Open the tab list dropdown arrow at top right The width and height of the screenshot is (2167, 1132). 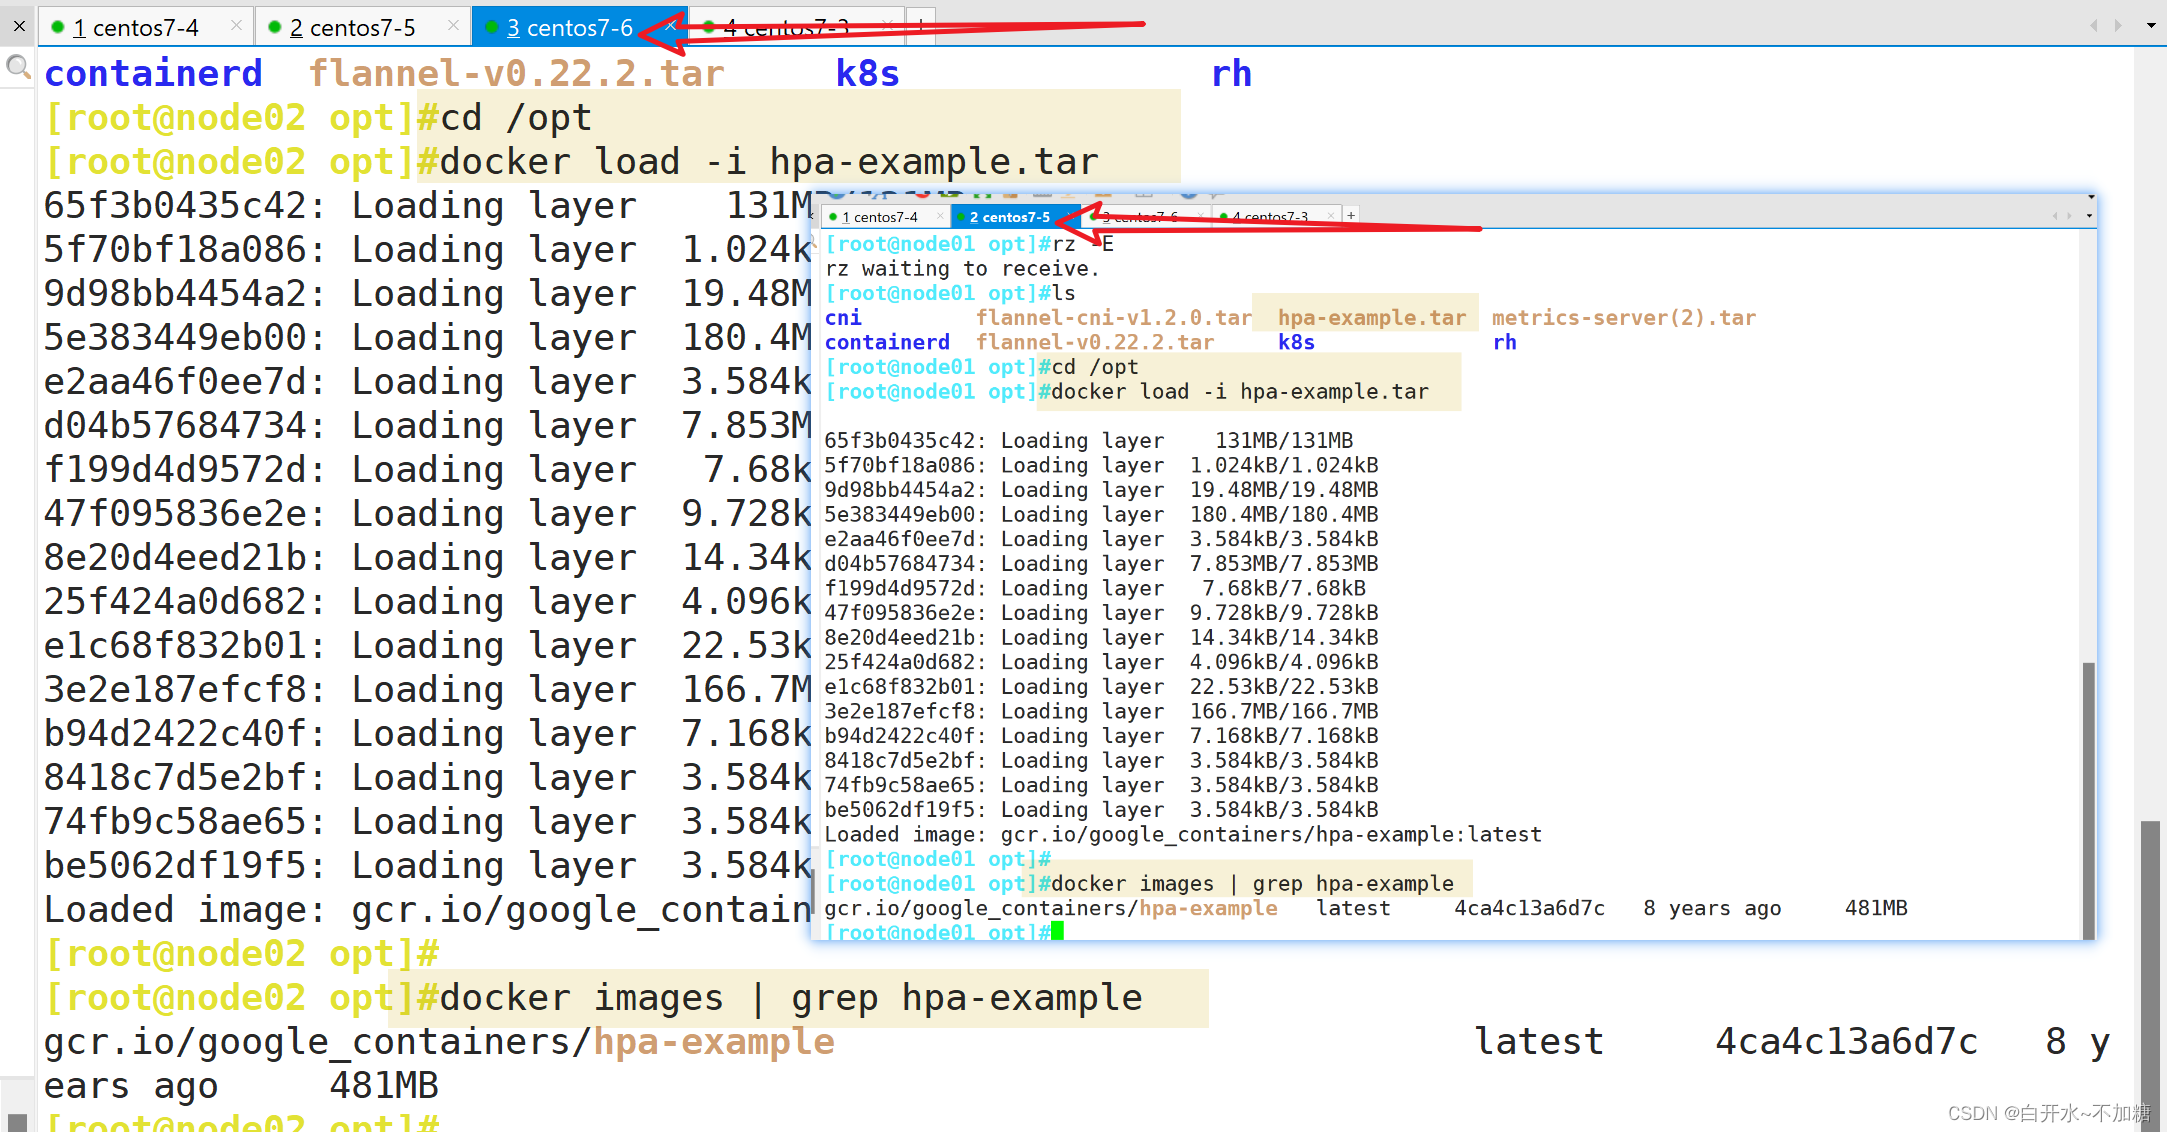[2151, 25]
